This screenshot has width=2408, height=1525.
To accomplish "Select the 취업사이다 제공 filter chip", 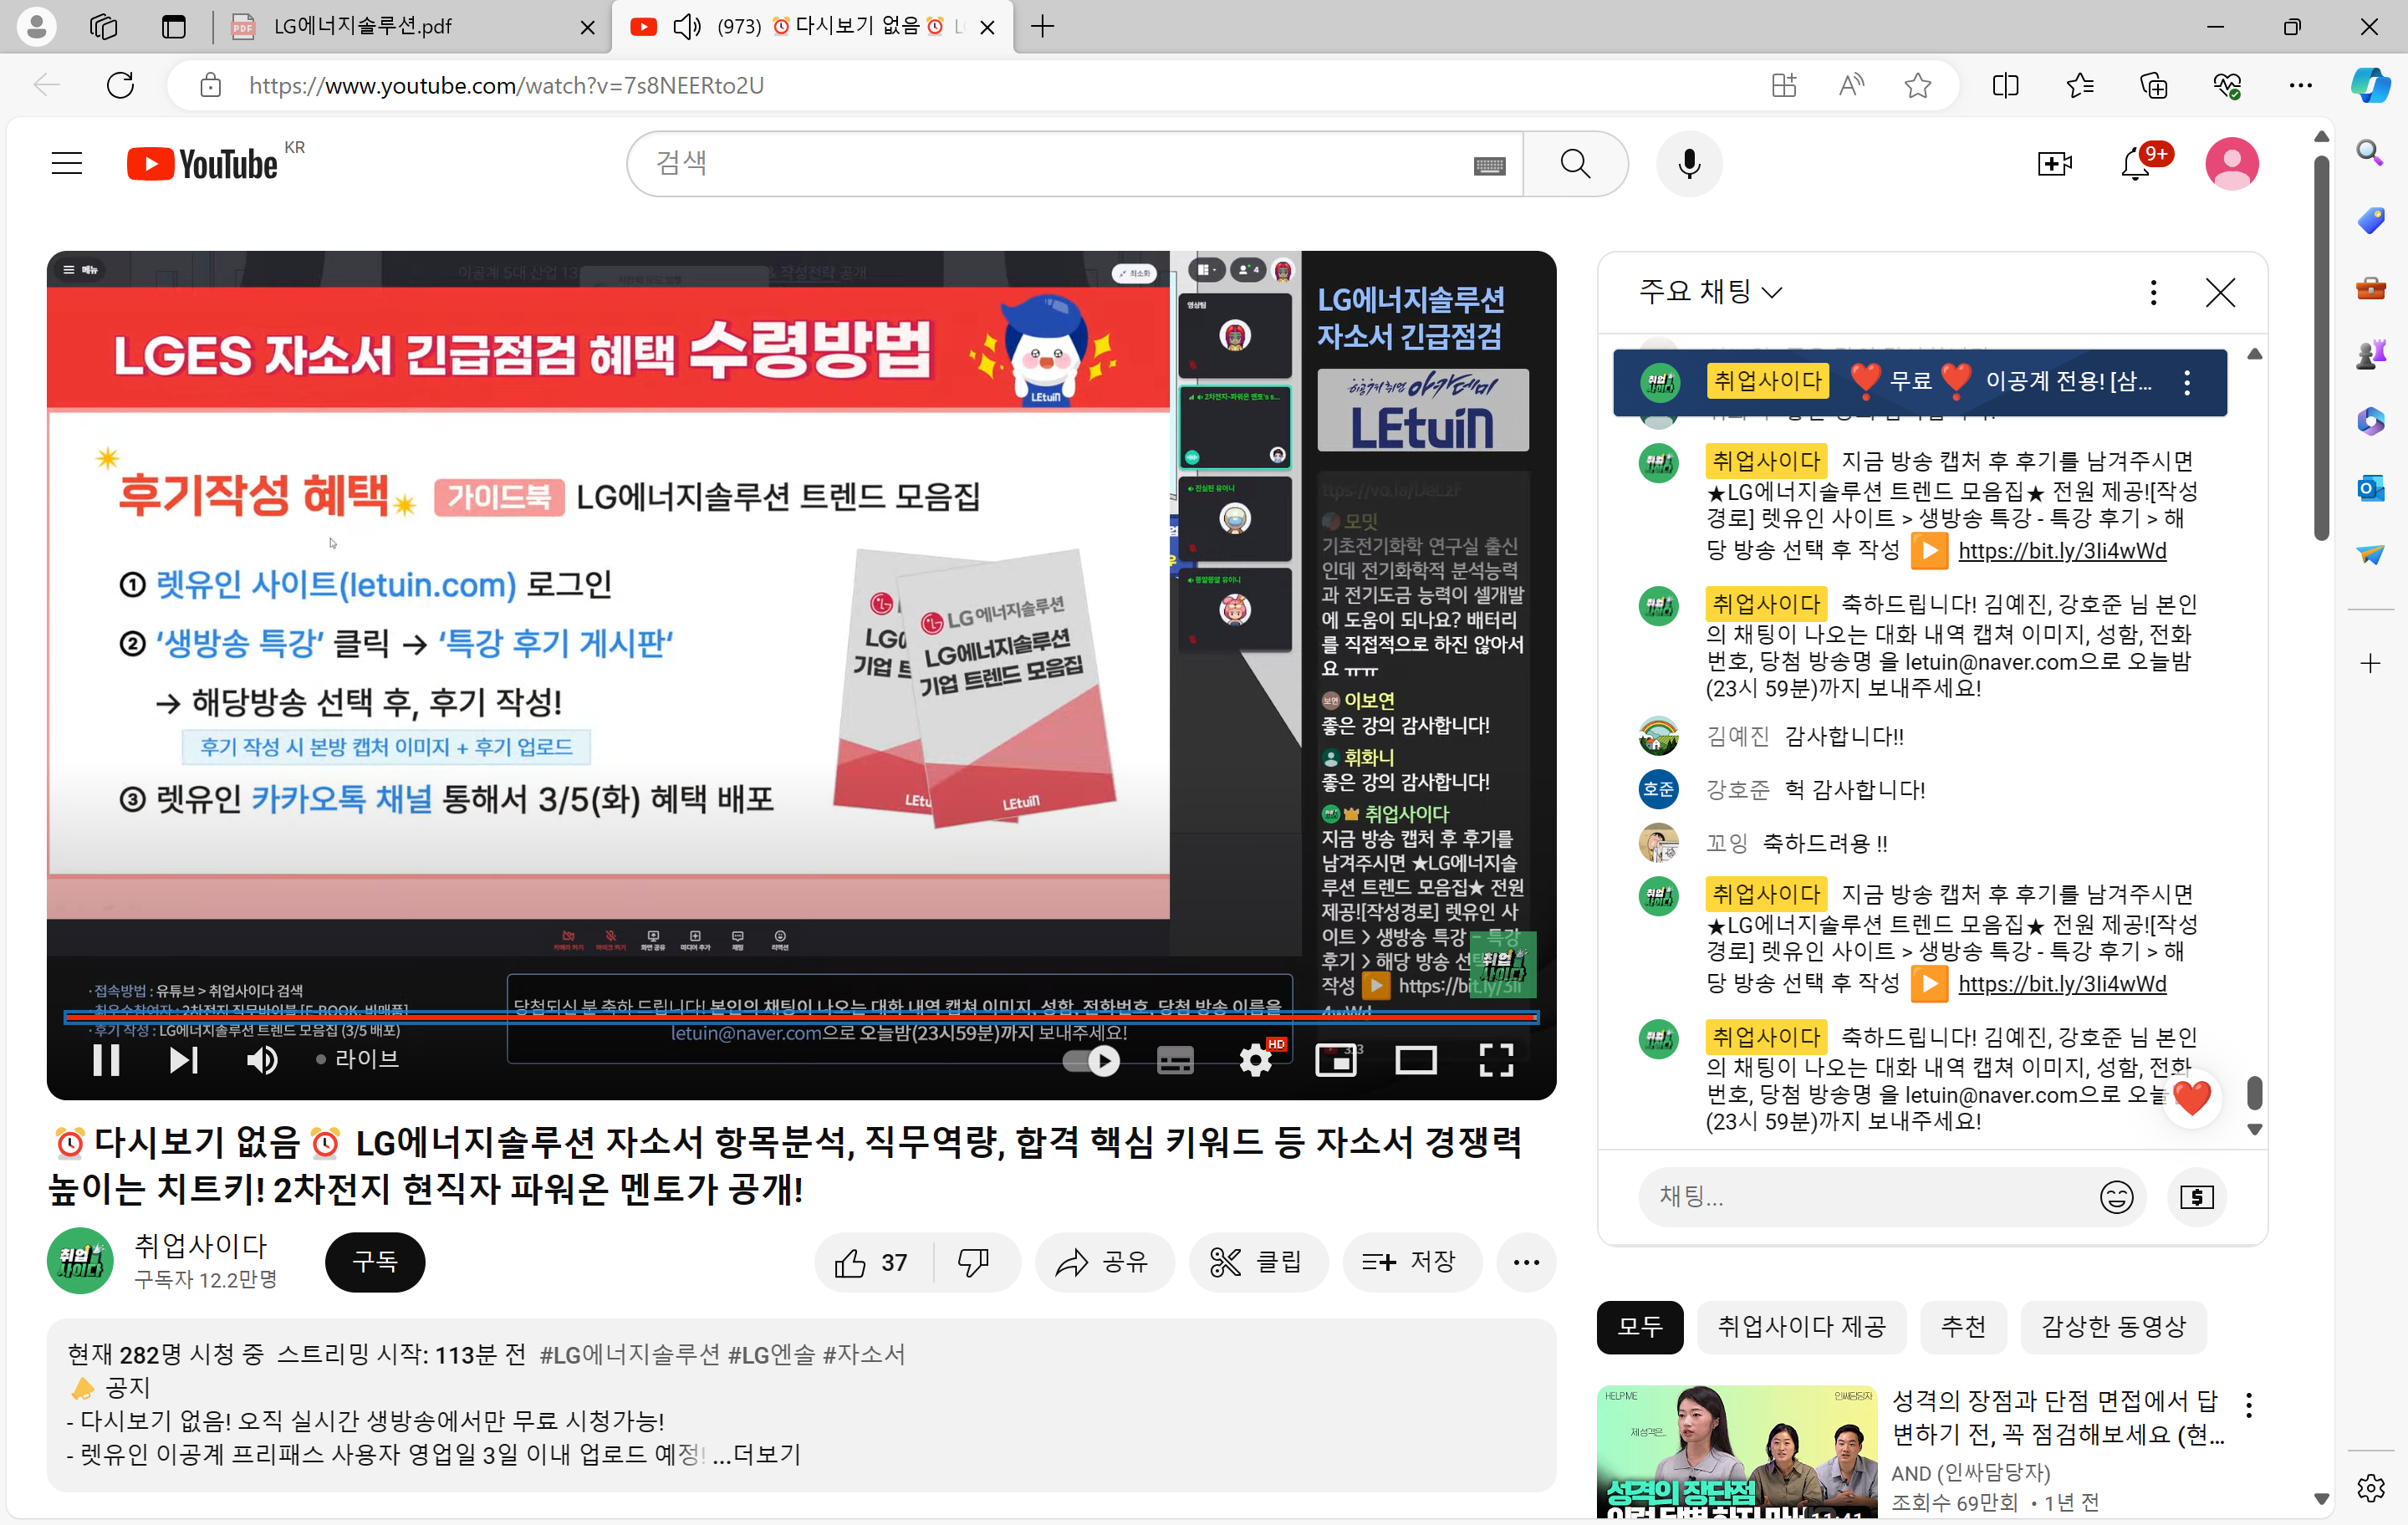I will pos(1802,1327).
